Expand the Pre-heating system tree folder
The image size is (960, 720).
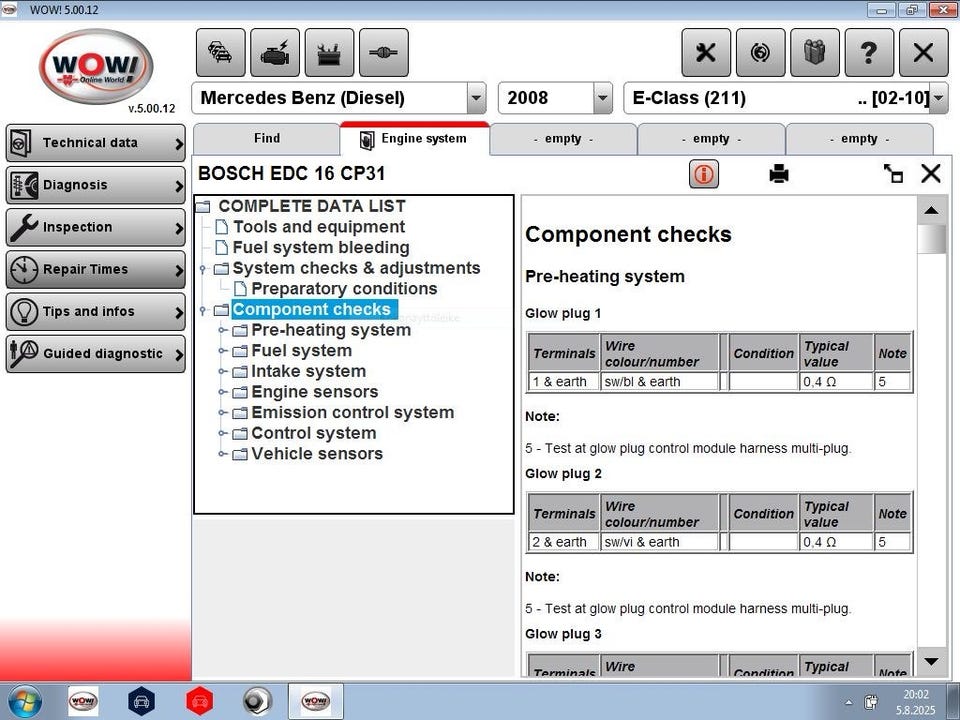tap(223, 331)
